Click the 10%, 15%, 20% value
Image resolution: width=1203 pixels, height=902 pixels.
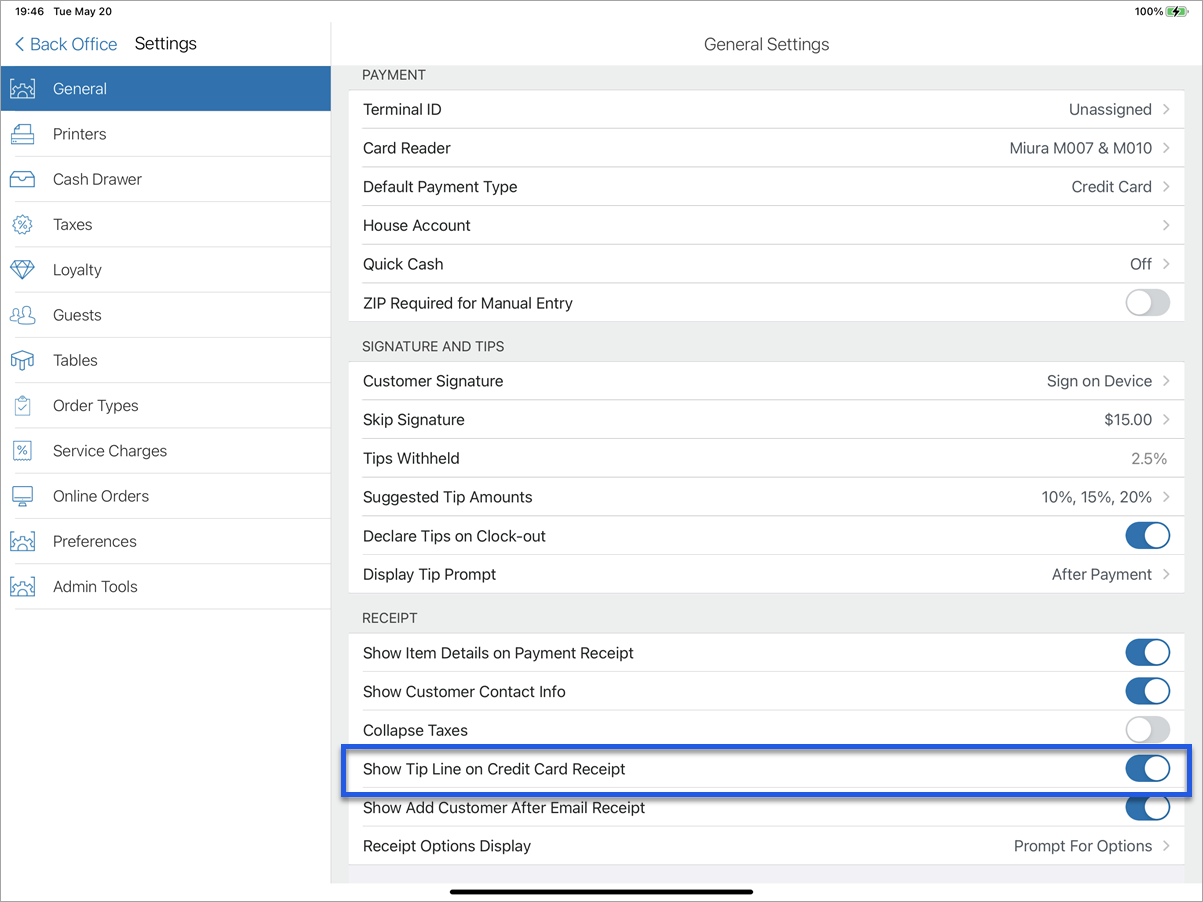(1097, 497)
